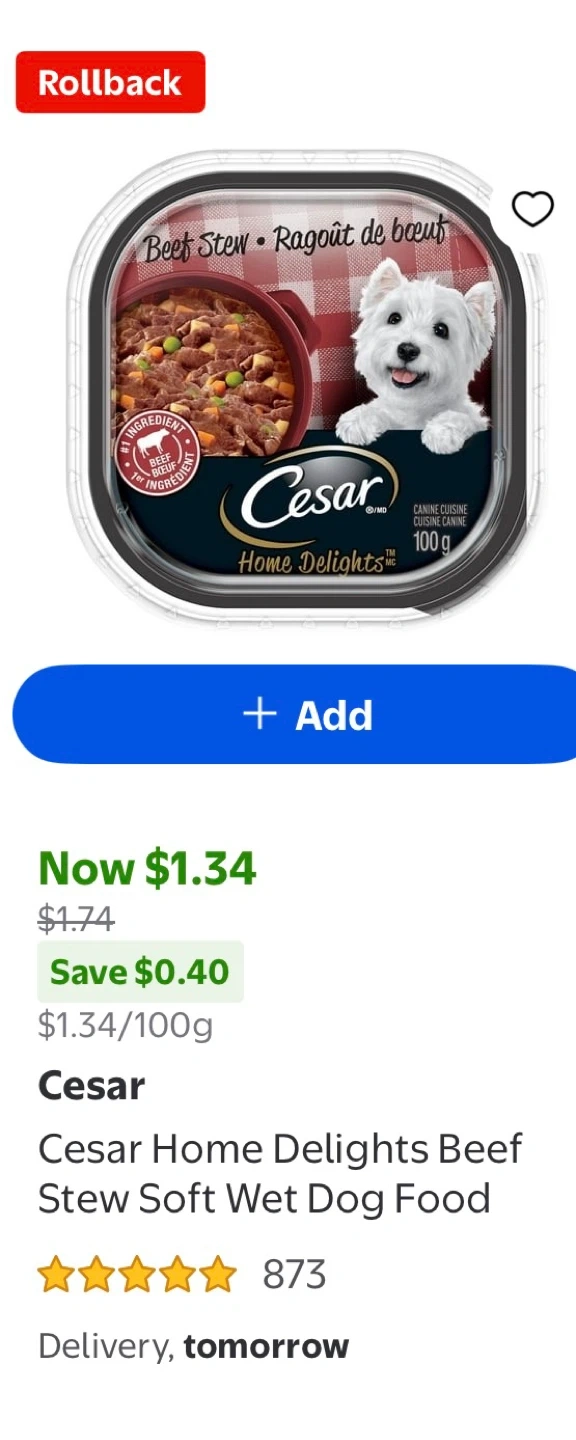Screen dimensions: 576x1440
Task: Tap the heart icon to favorite item
Action: [532, 209]
